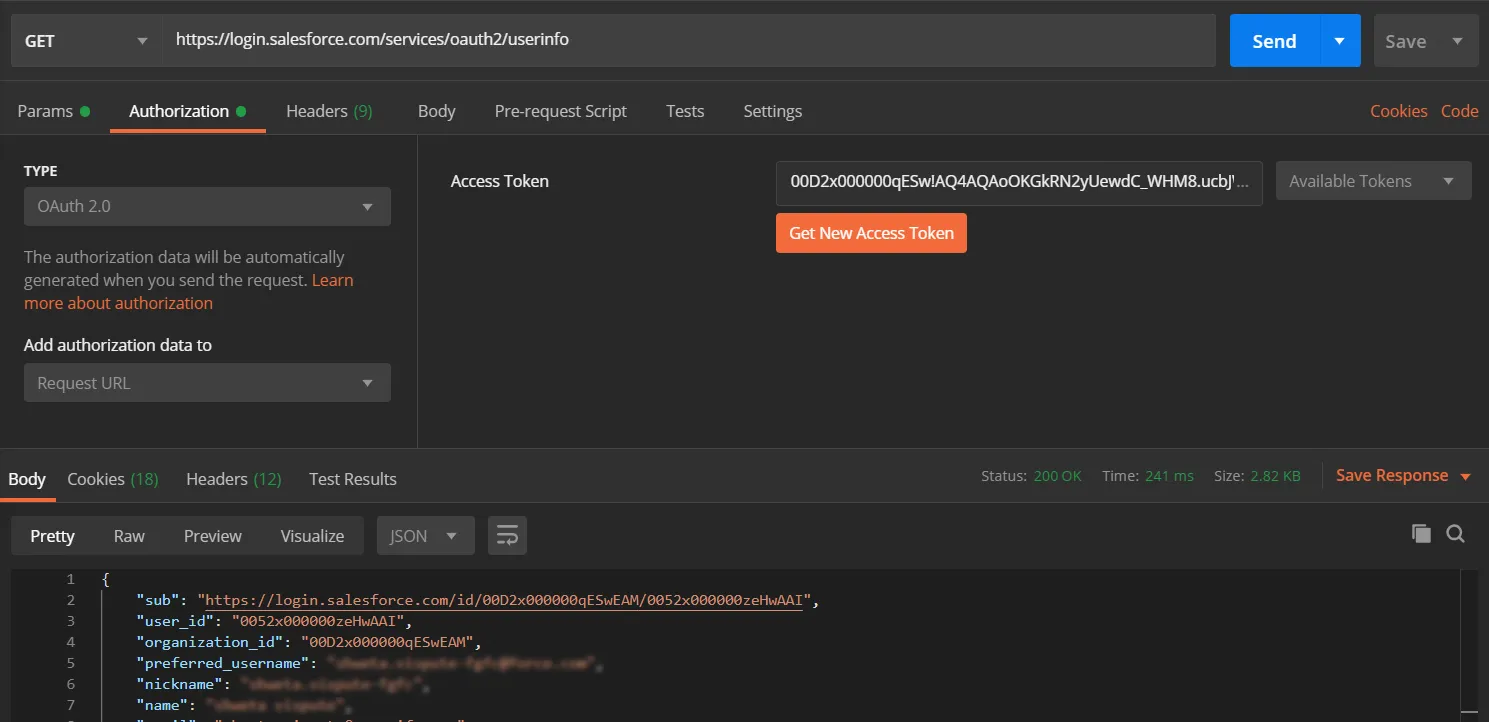Select the Visualize view

312,536
